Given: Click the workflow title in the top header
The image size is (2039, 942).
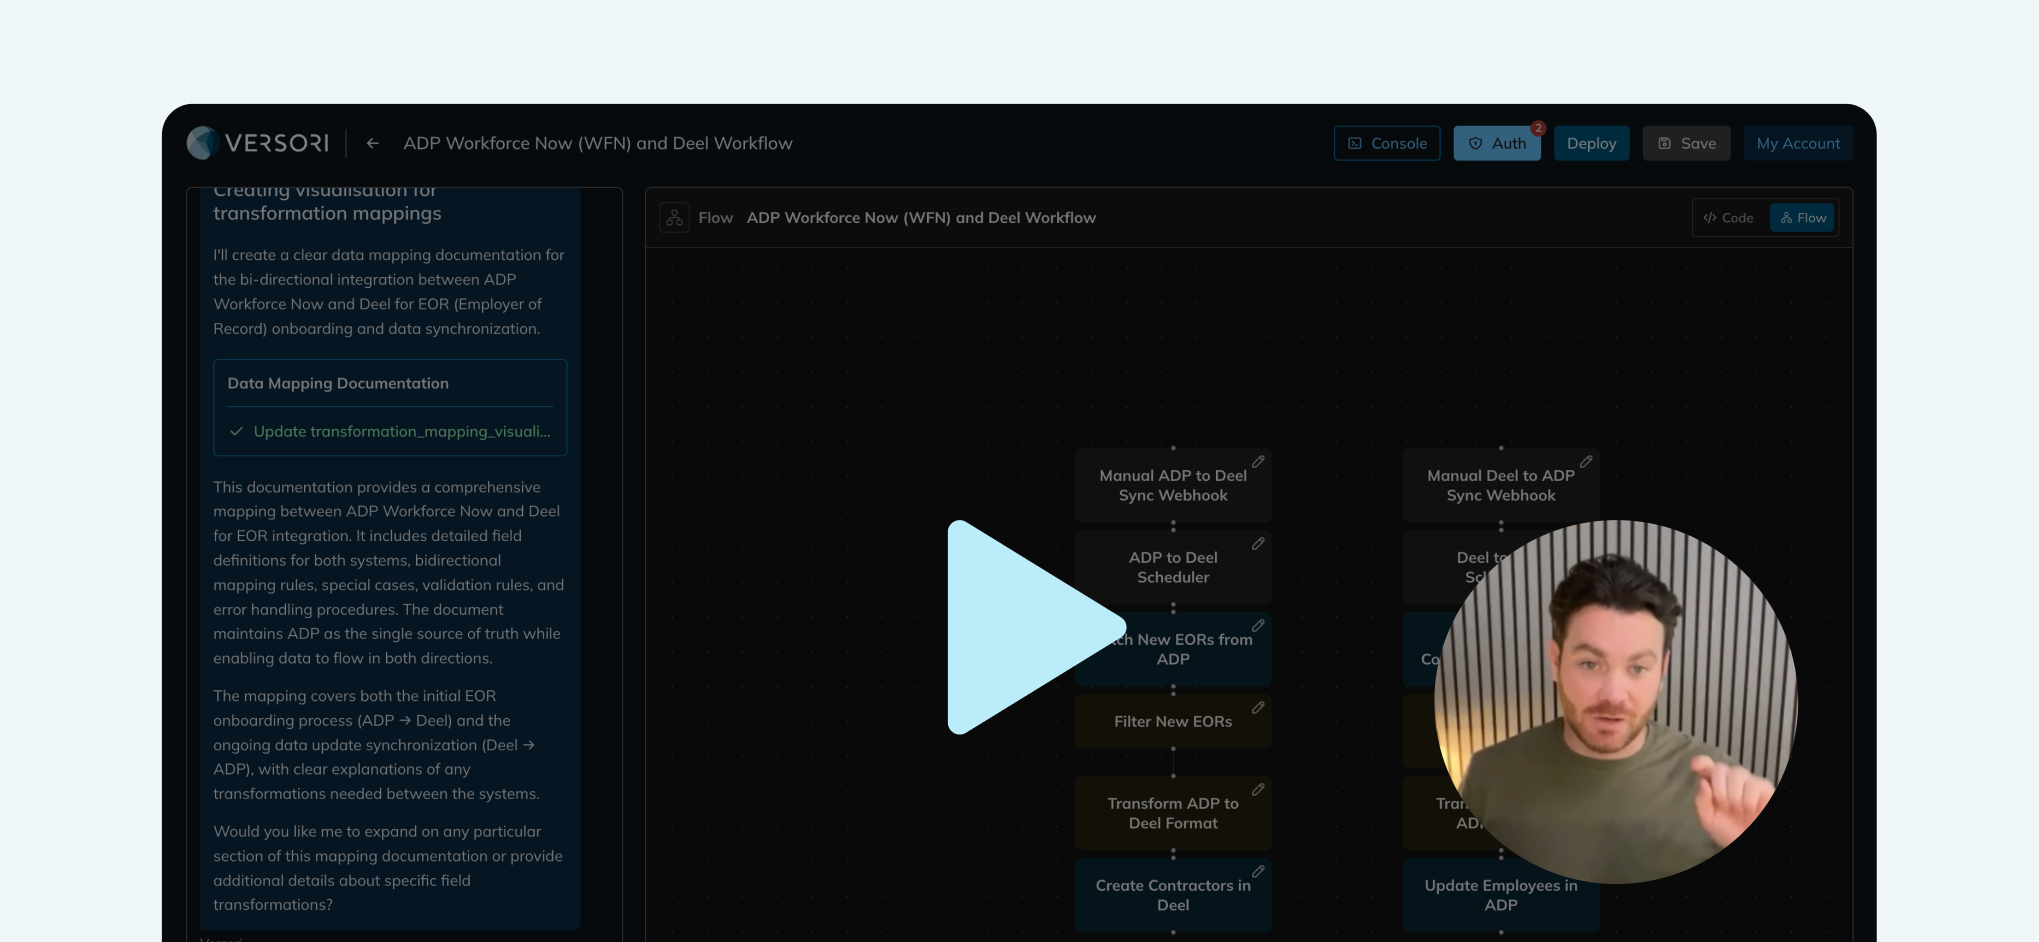Looking at the screenshot, I should point(598,143).
